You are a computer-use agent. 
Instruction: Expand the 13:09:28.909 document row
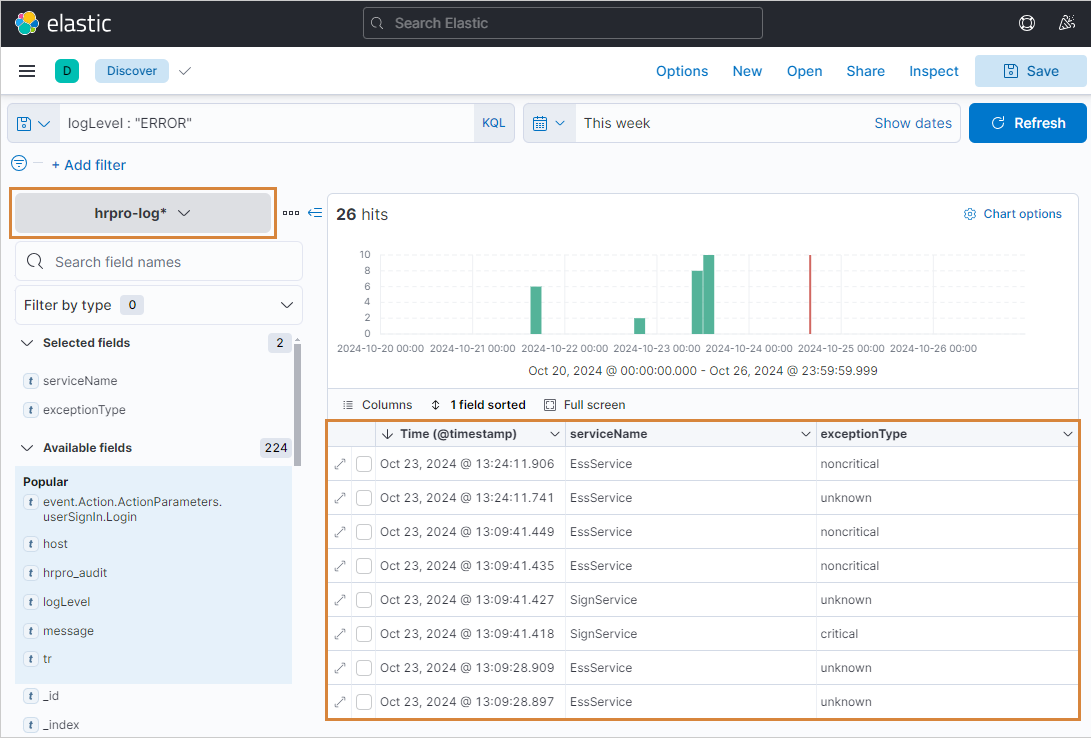pyautogui.click(x=340, y=668)
